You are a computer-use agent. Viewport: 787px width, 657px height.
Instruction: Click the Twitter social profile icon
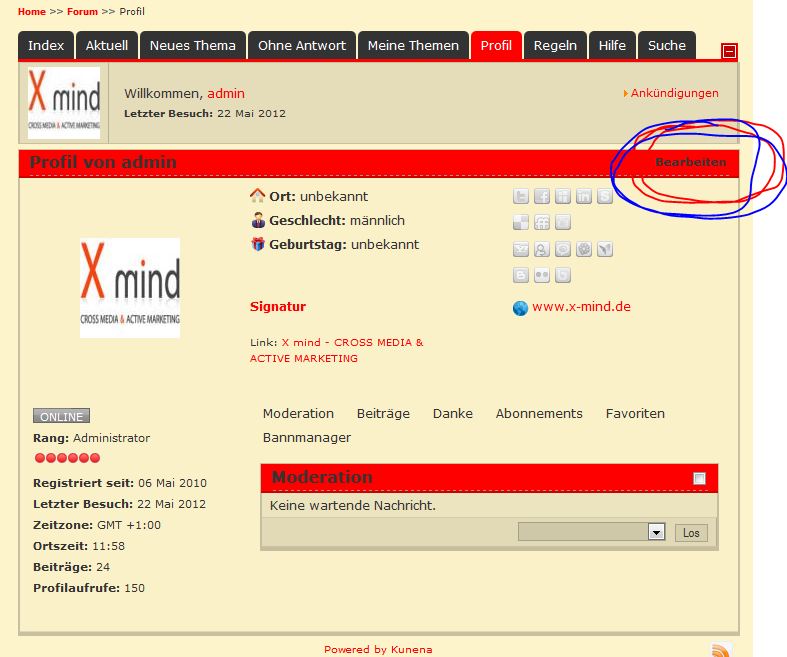tap(521, 197)
